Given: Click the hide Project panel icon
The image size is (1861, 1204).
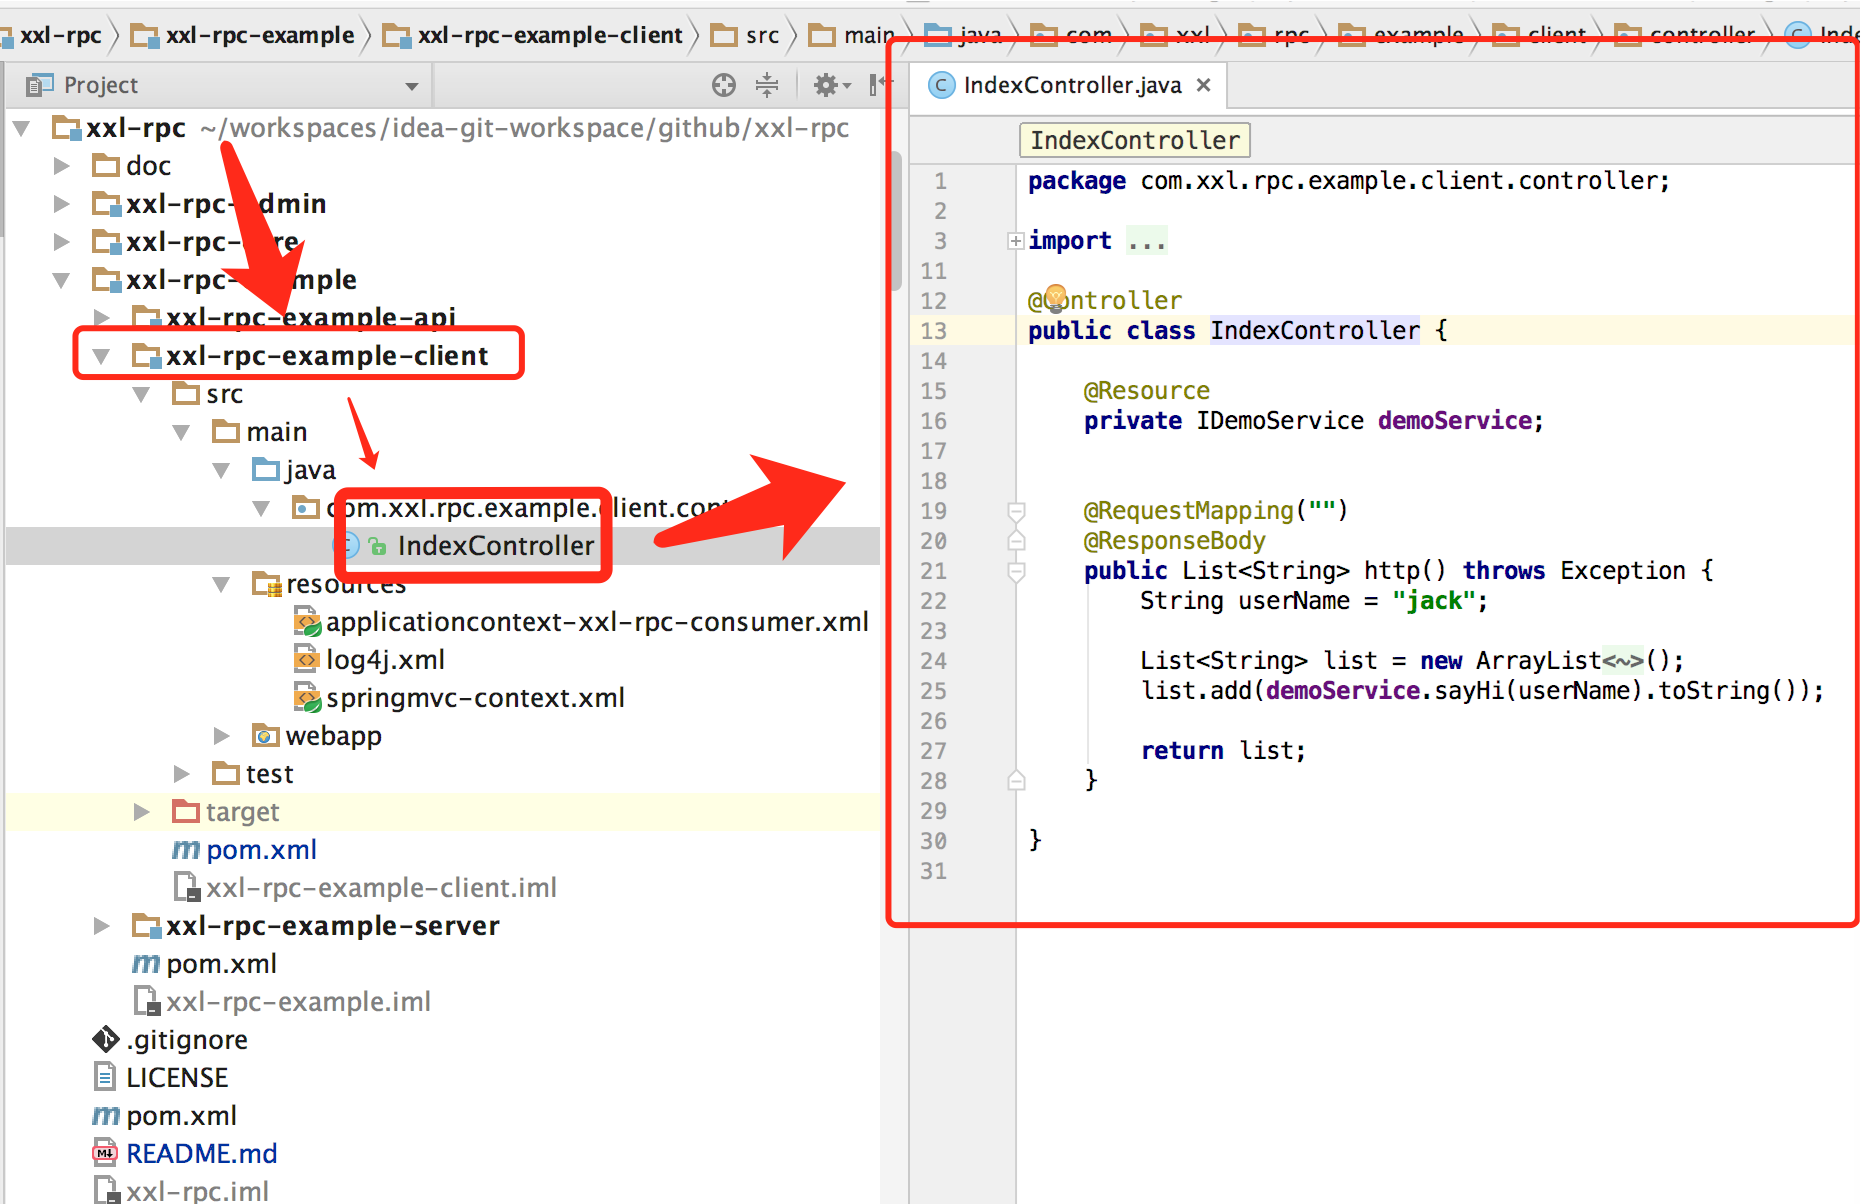Looking at the screenshot, I should 878,85.
